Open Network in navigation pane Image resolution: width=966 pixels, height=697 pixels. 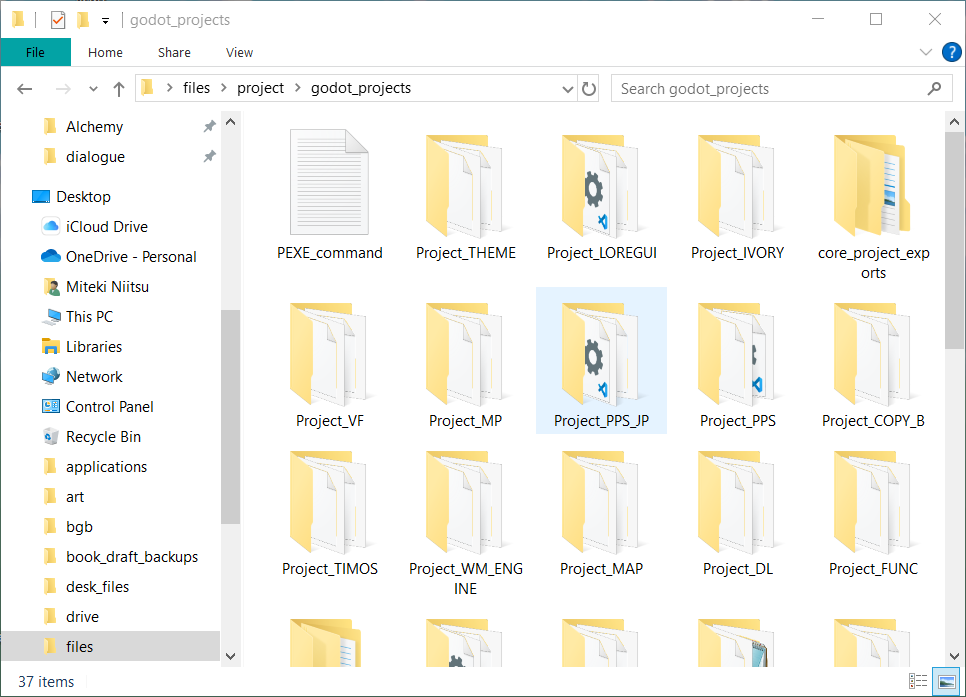click(x=94, y=377)
